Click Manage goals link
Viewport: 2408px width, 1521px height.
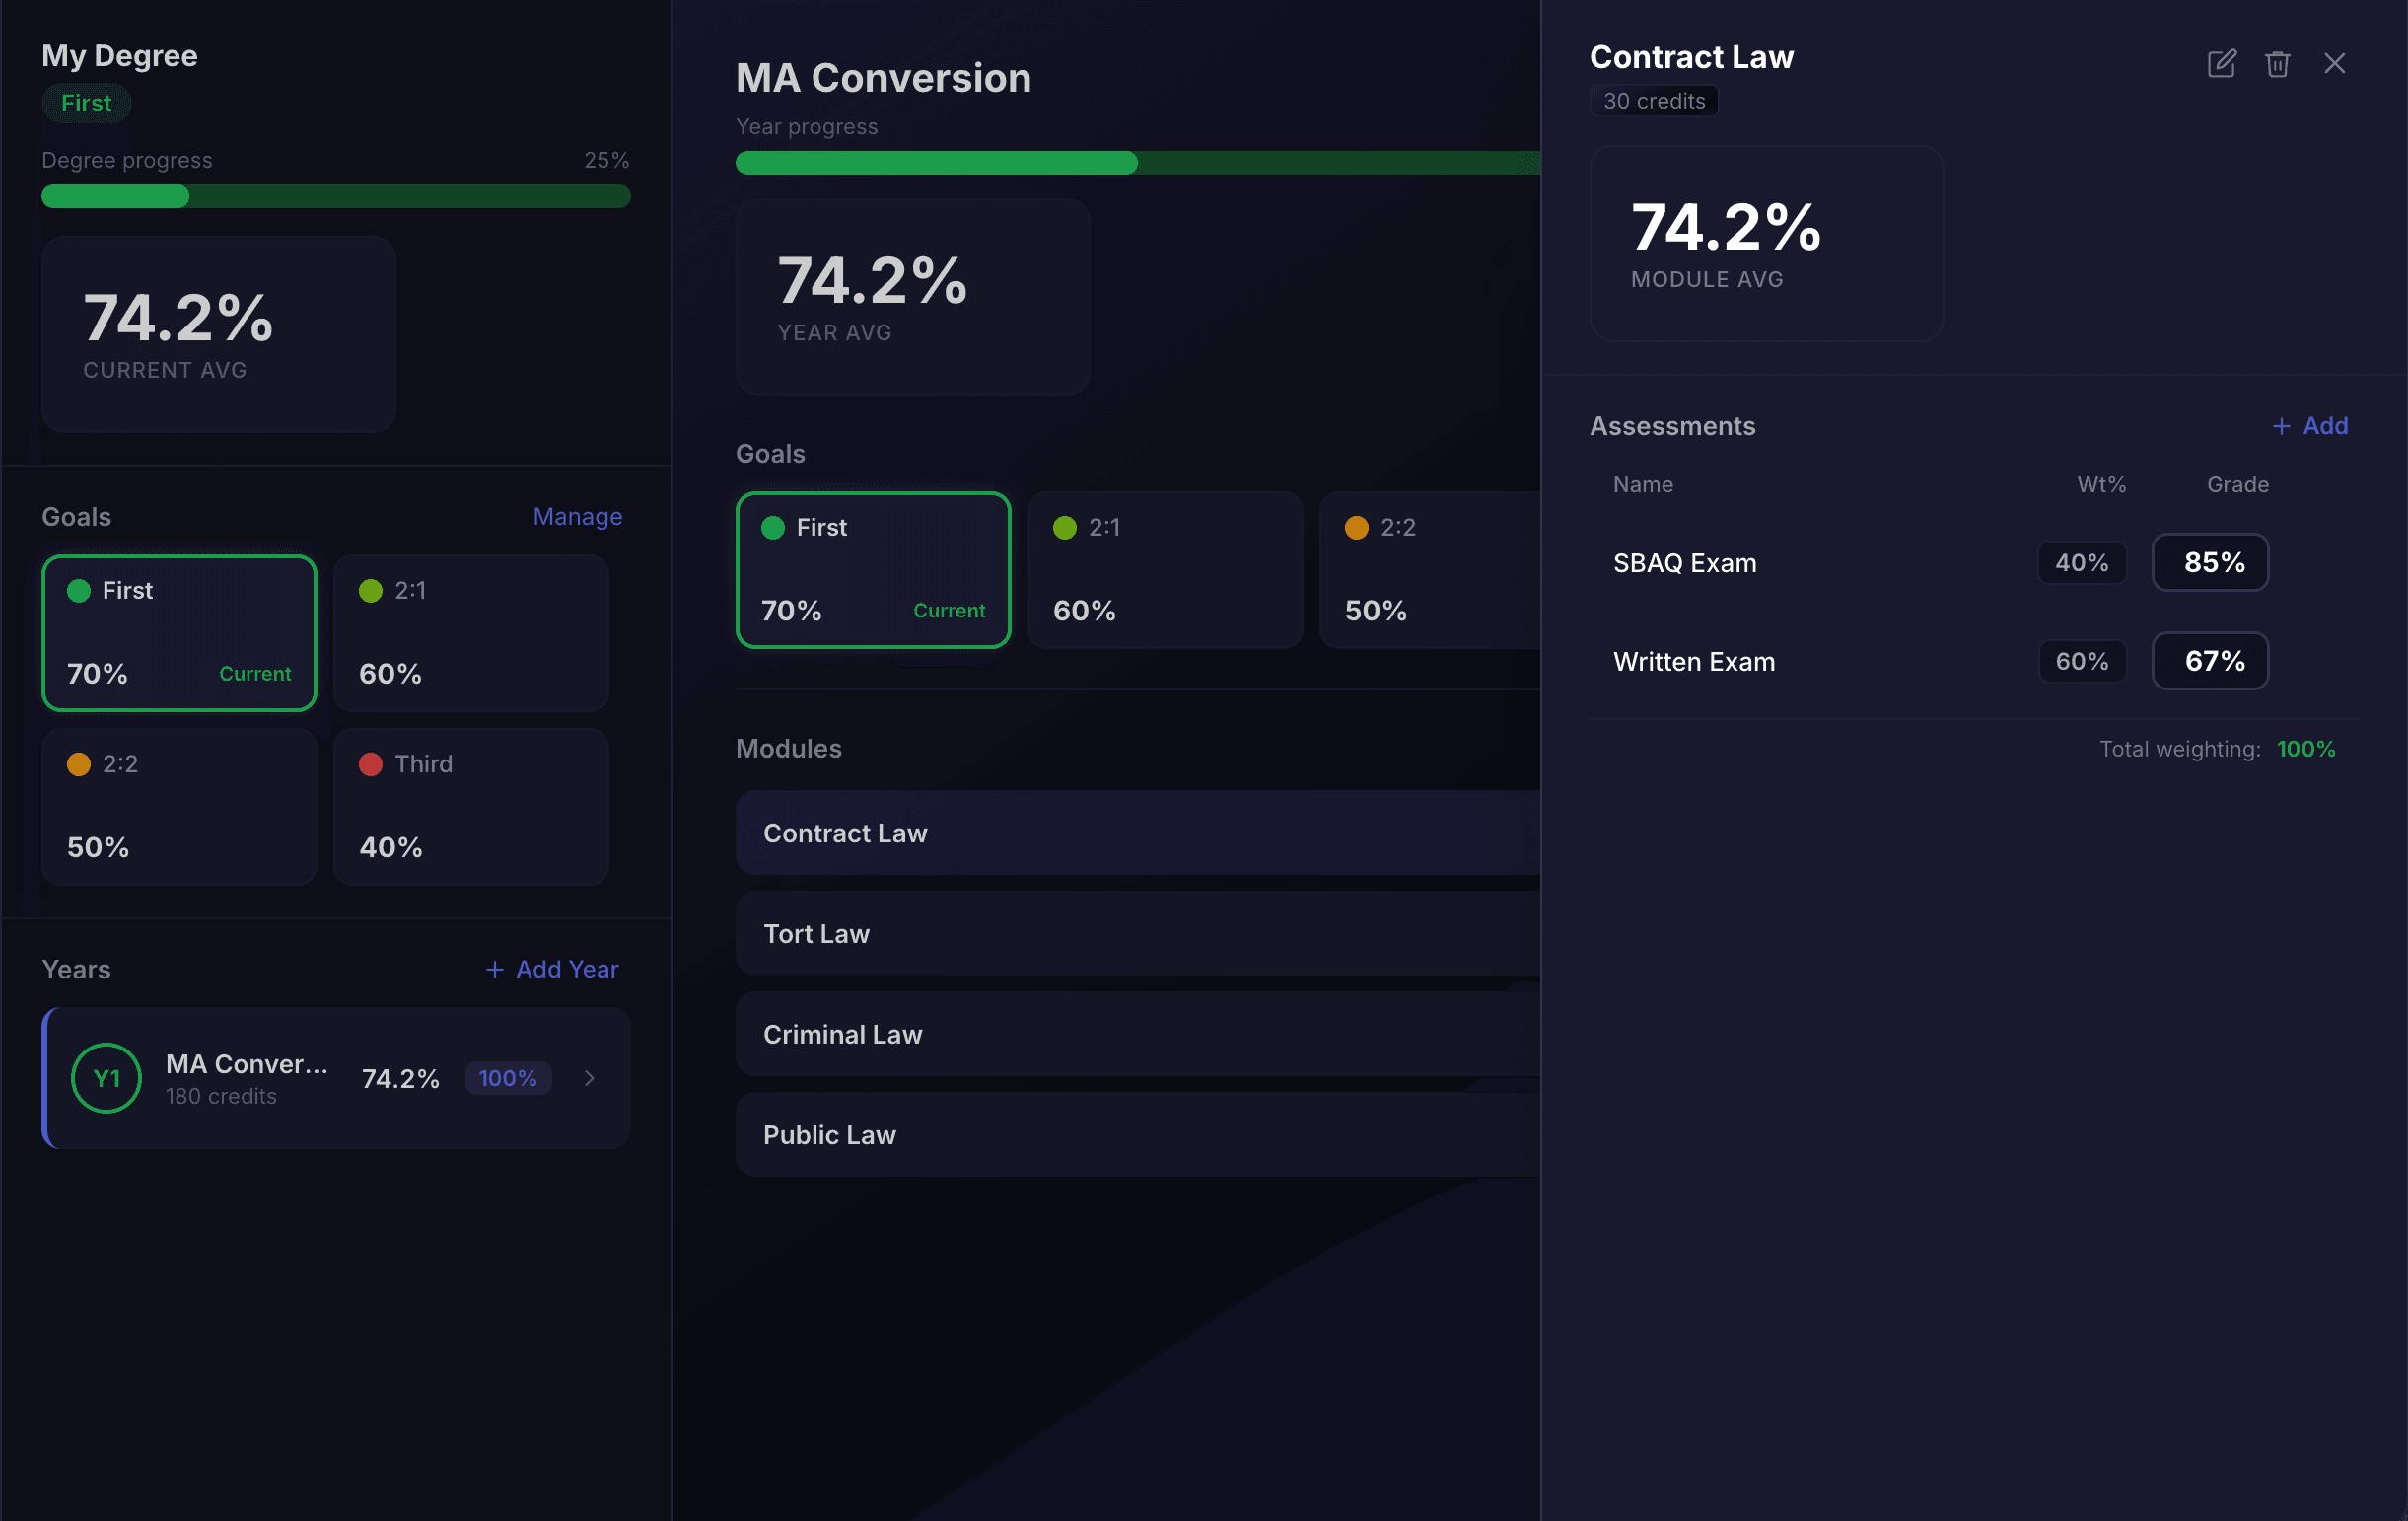coord(578,517)
